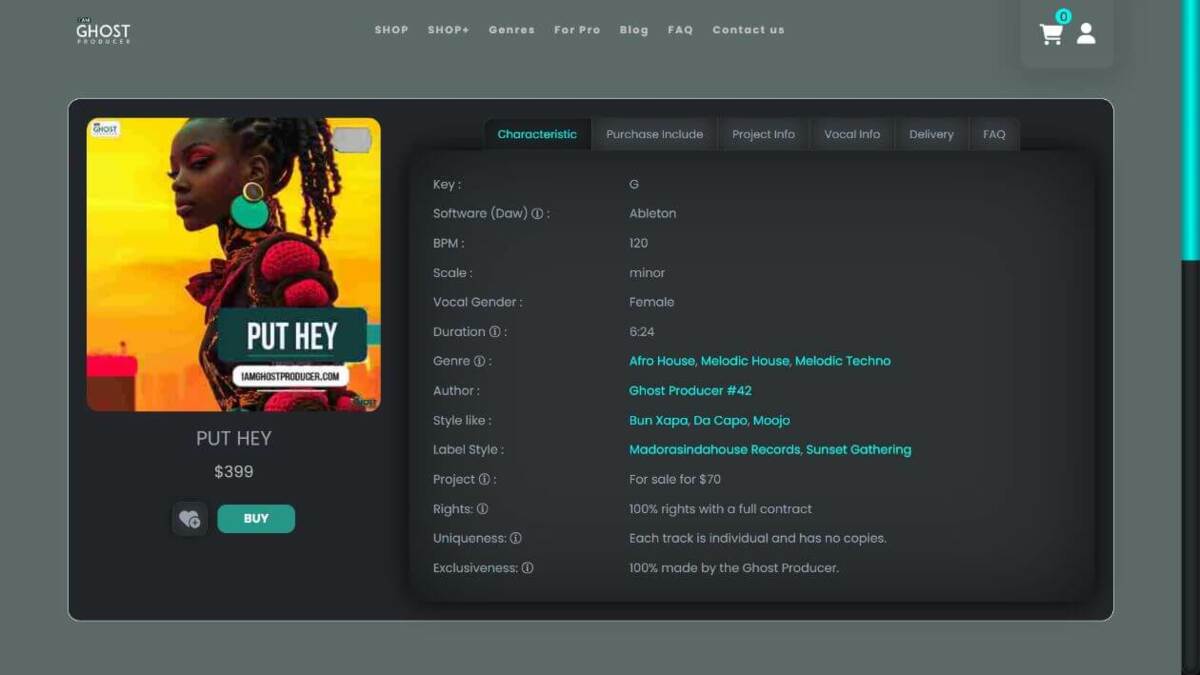Open the Moojo style link

click(771, 421)
